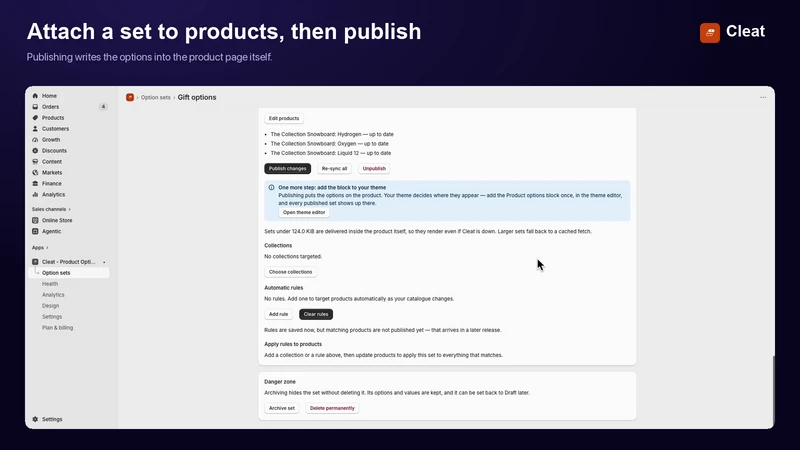Click the Add rule button
The width and height of the screenshot is (800, 450).
pyautogui.click(x=279, y=314)
